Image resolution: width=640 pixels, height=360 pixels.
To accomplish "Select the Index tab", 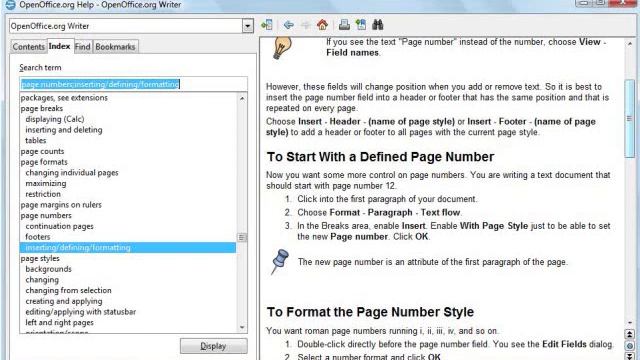I will coord(60,46).
